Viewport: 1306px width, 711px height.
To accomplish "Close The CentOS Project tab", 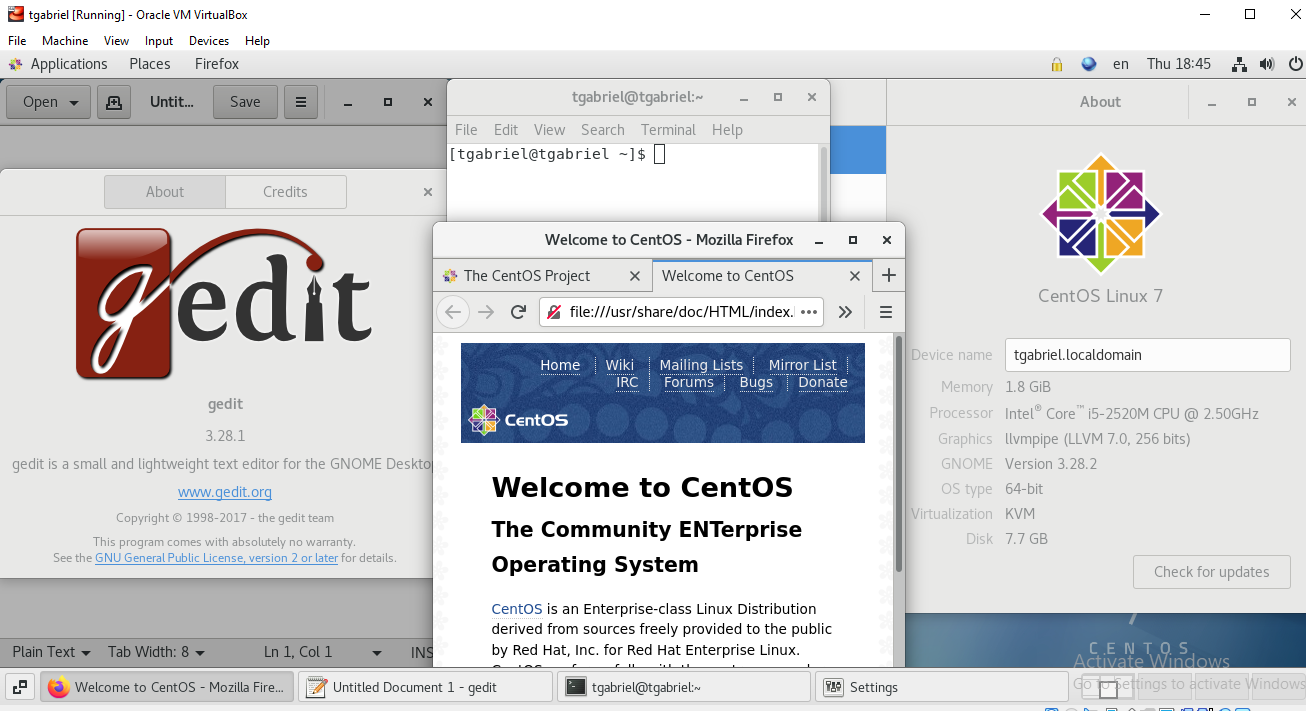I will [635, 276].
